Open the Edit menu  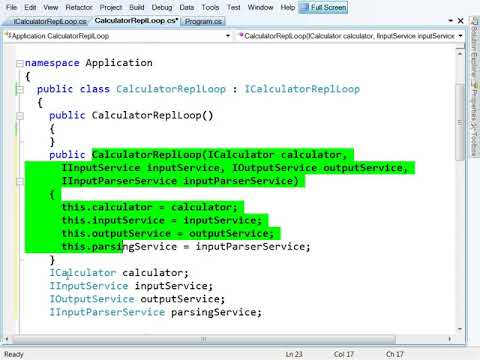coord(30,7)
